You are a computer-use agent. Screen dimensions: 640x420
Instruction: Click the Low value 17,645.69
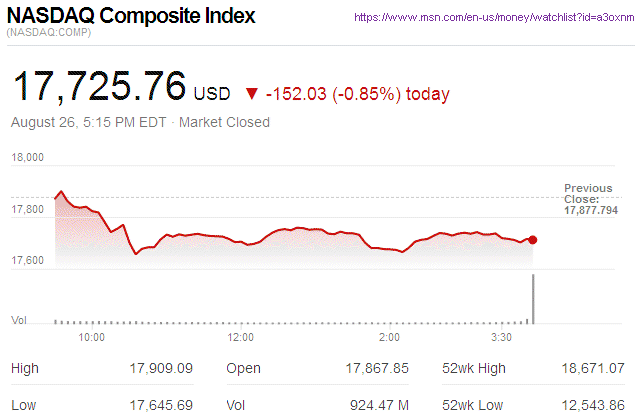[161, 405]
